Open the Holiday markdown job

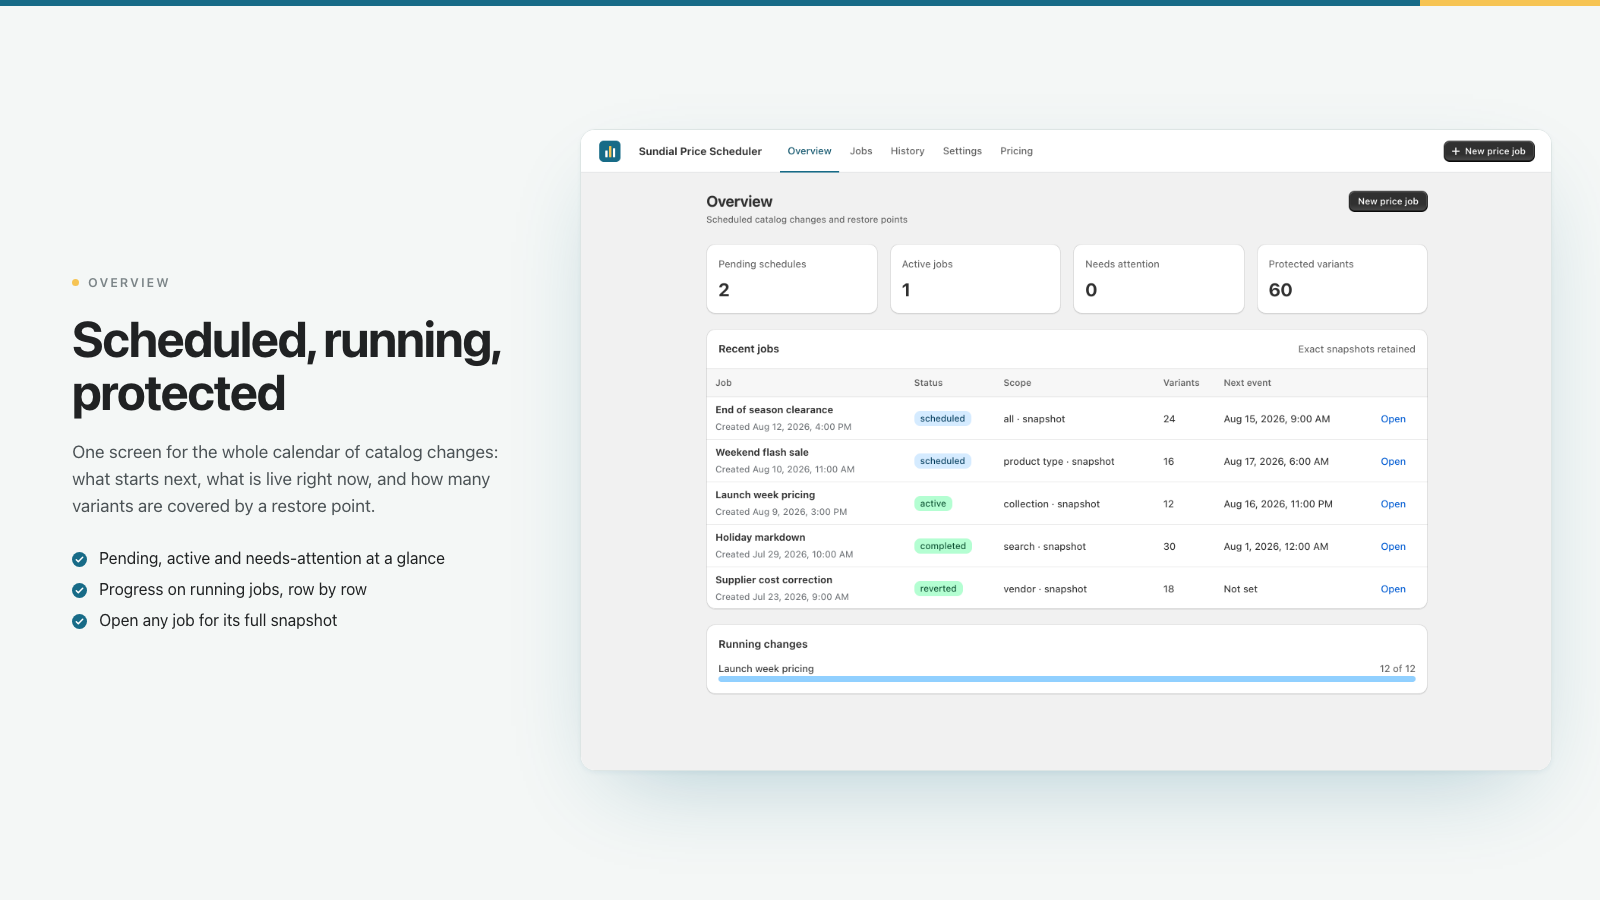click(1393, 547)
